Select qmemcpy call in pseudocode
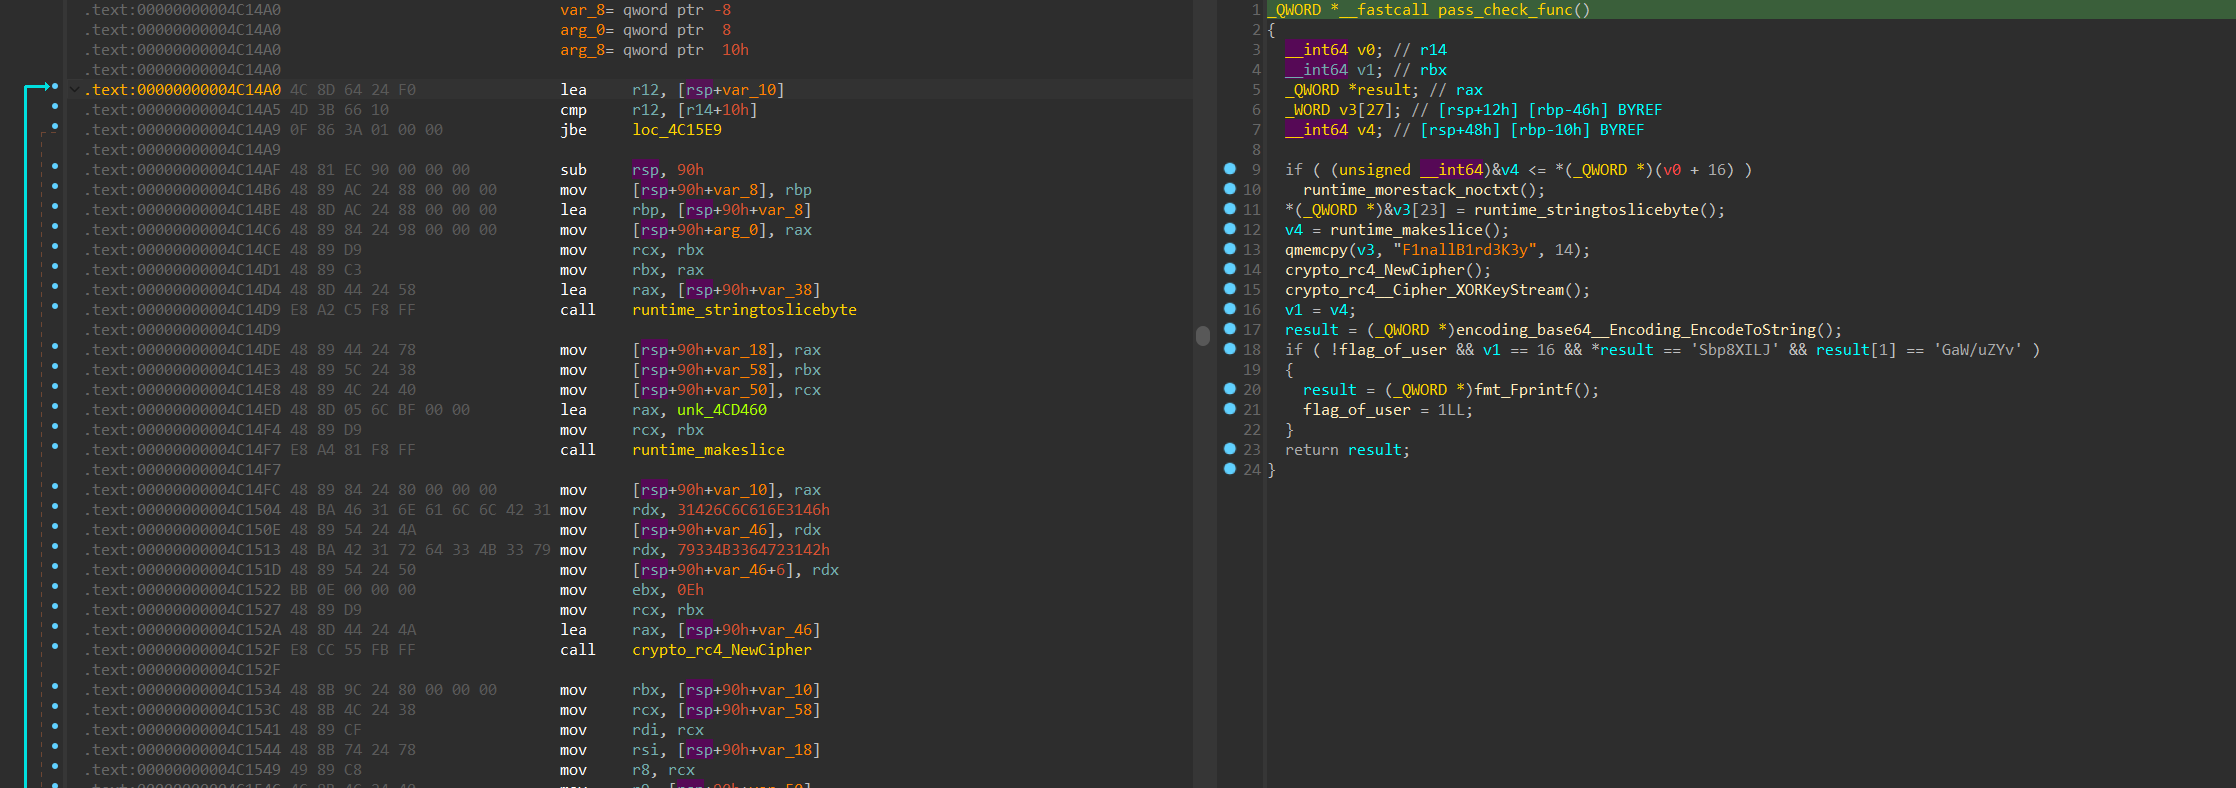This screenshot has height=788, width=2236. [1316, 250]
